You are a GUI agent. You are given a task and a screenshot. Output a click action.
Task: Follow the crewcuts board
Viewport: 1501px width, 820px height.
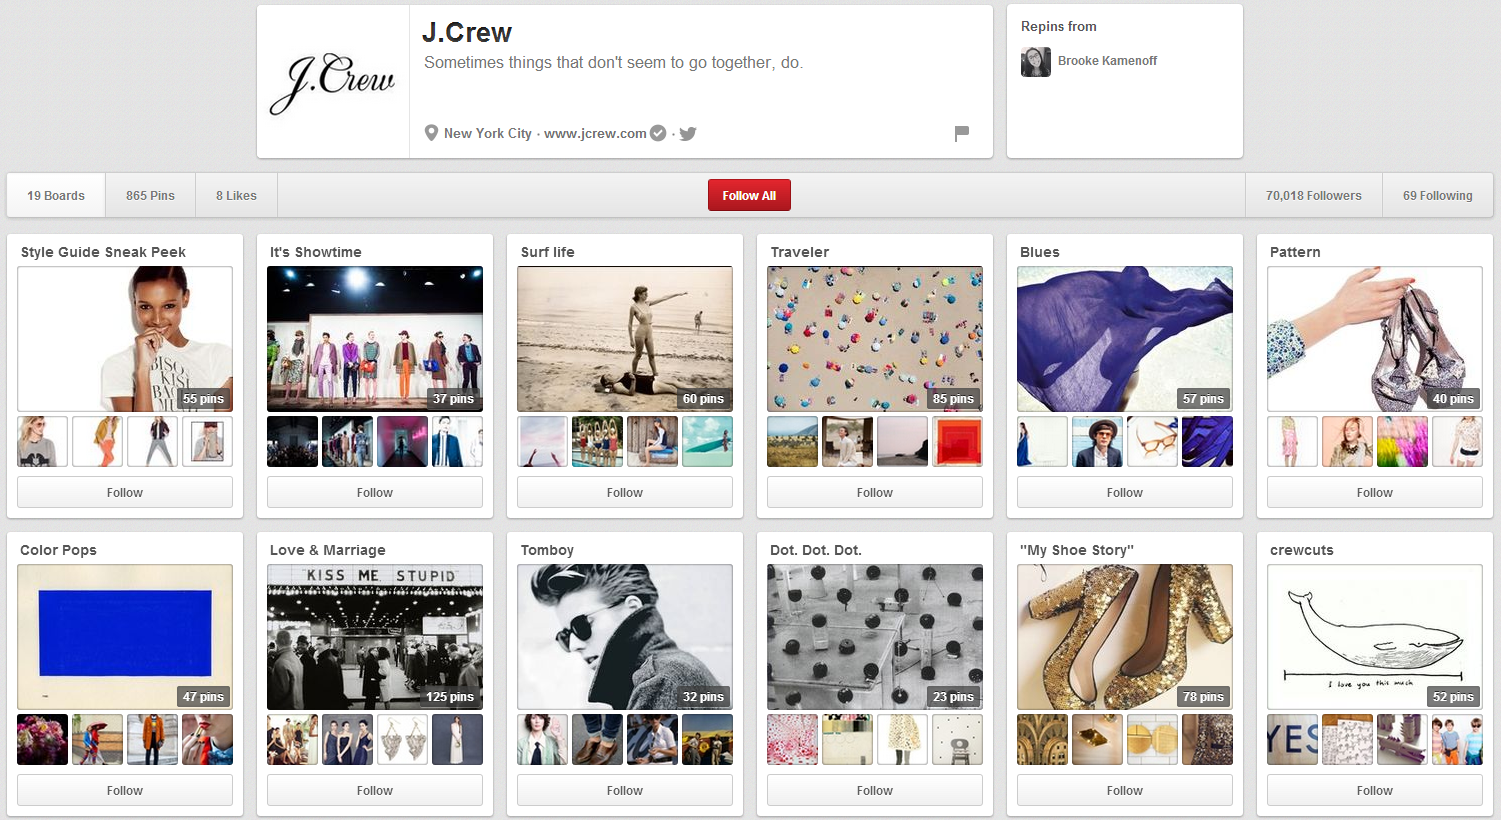[1375, 791]
